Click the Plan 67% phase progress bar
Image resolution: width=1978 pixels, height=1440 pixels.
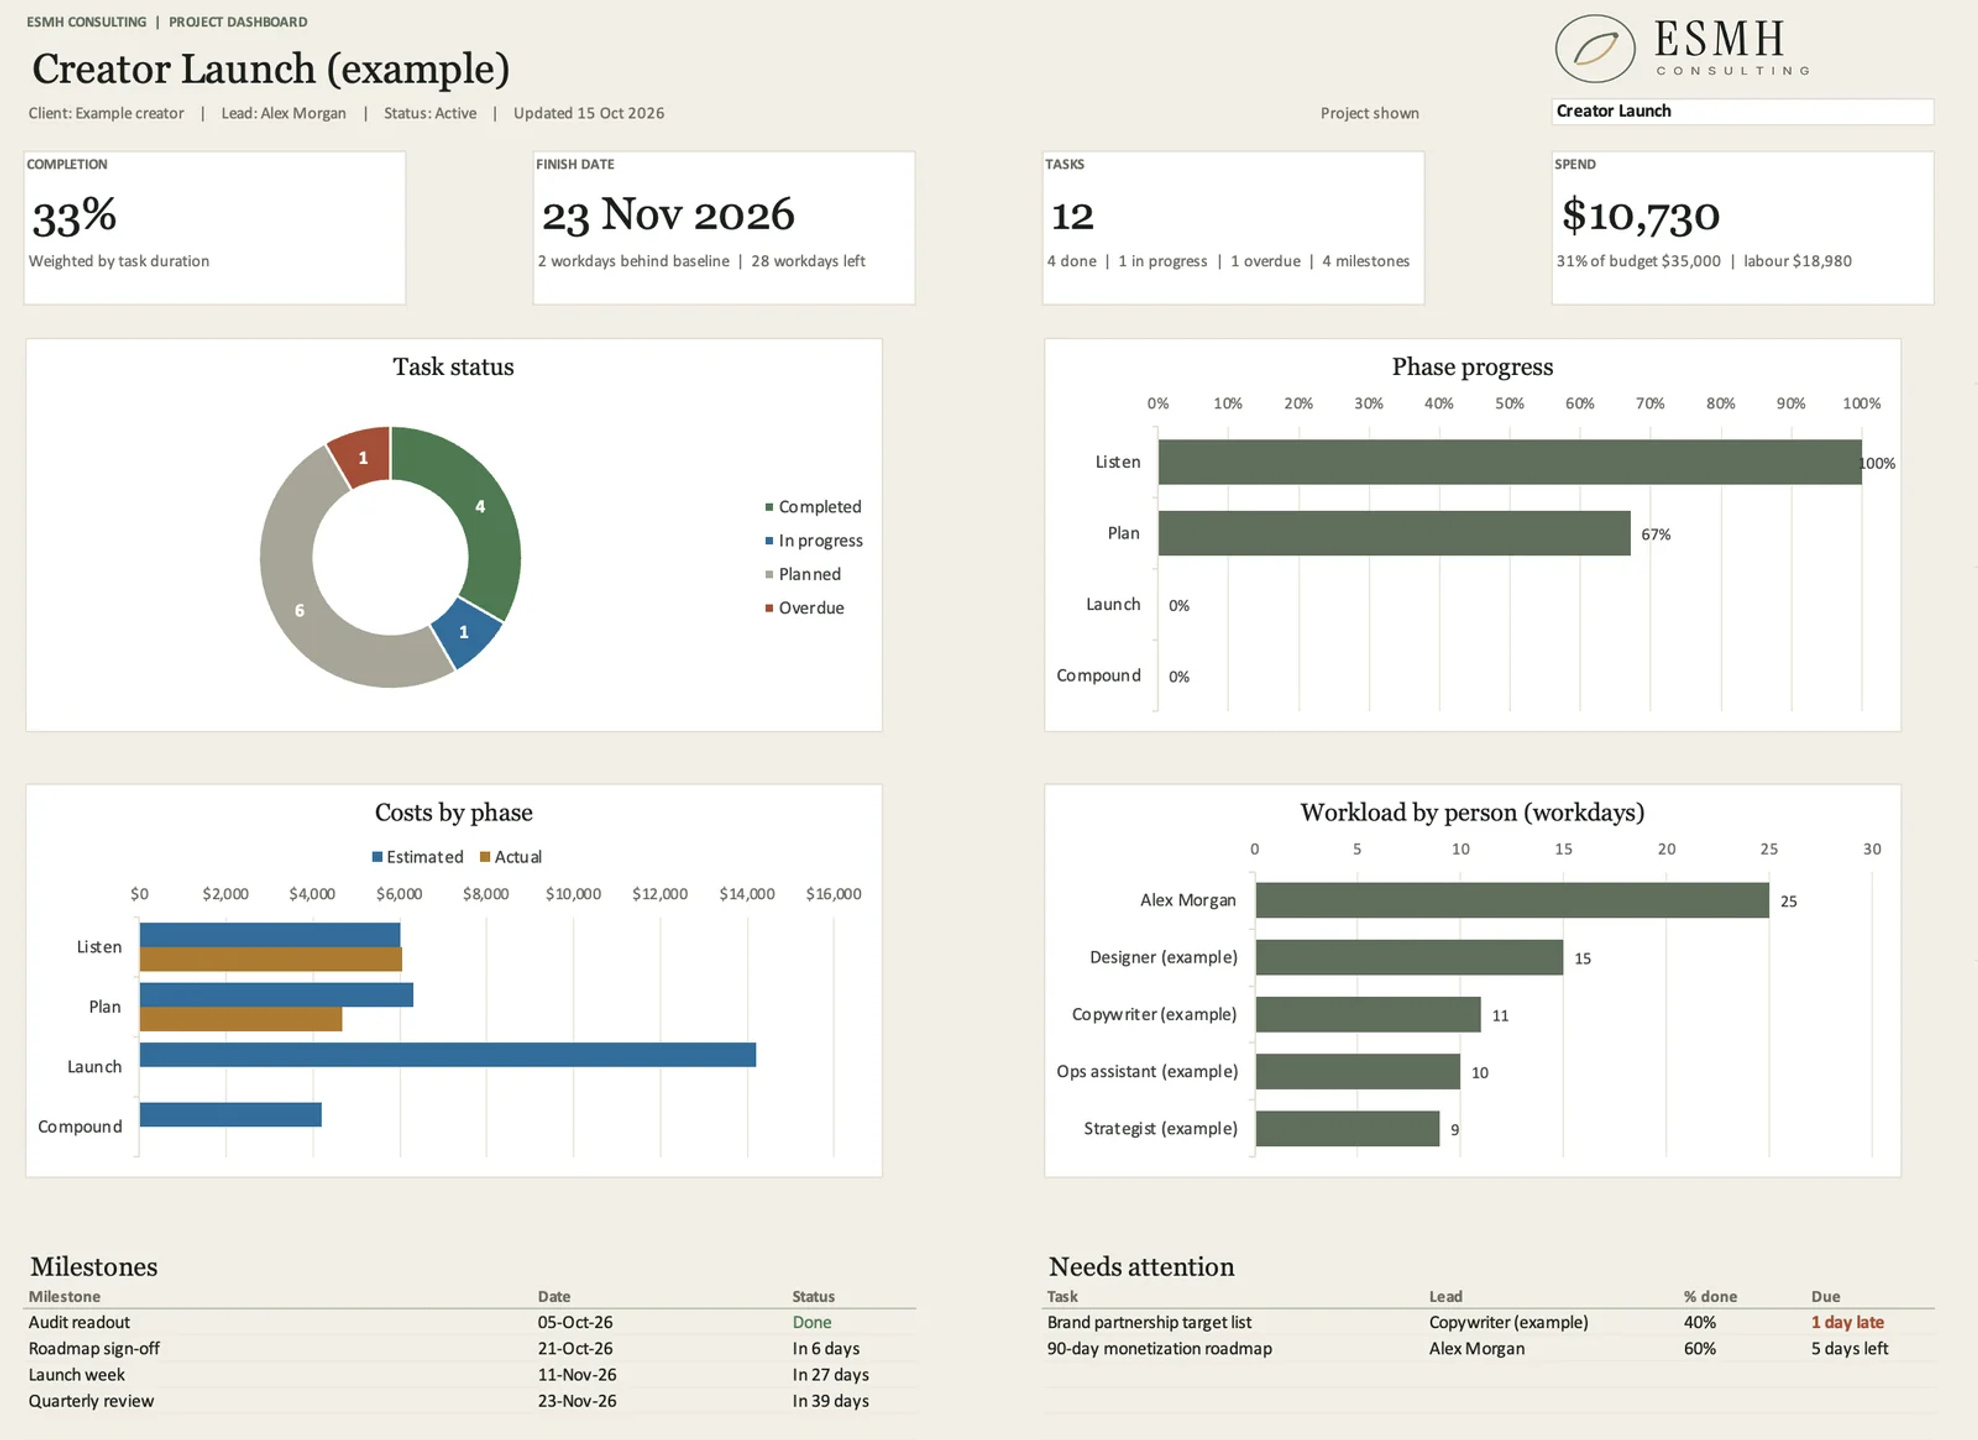(1394, 533)
